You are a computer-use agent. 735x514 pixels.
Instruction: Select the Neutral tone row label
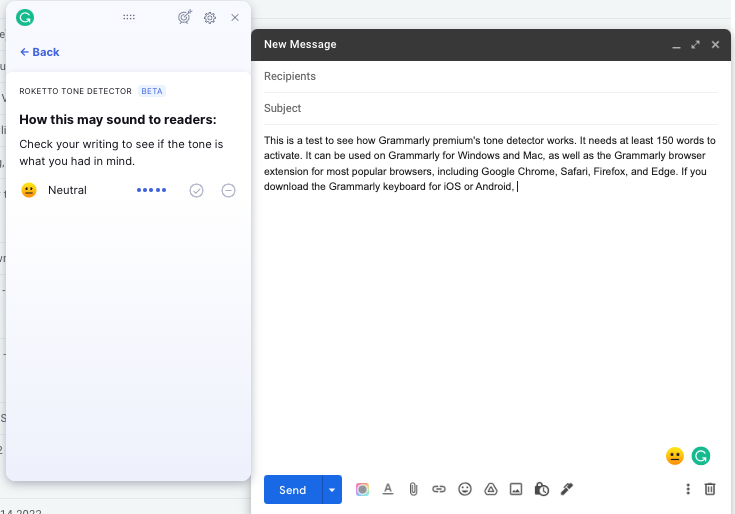point(68,190)
